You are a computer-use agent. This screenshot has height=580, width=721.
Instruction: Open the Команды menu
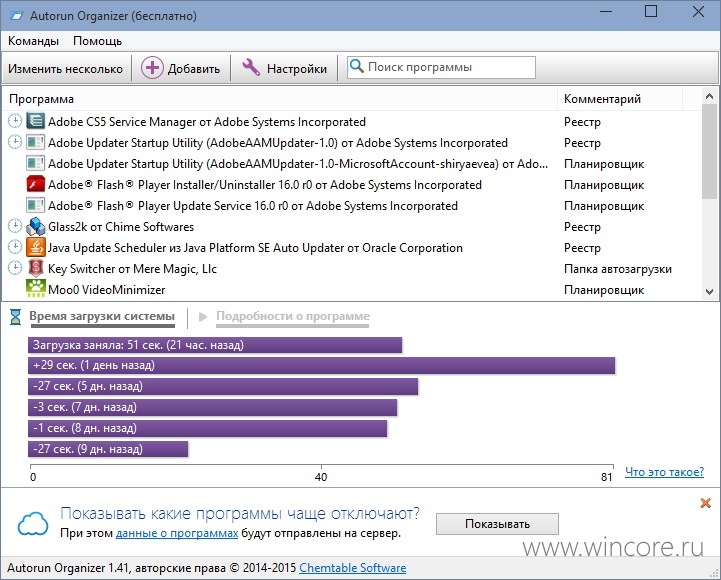(34, 41)
